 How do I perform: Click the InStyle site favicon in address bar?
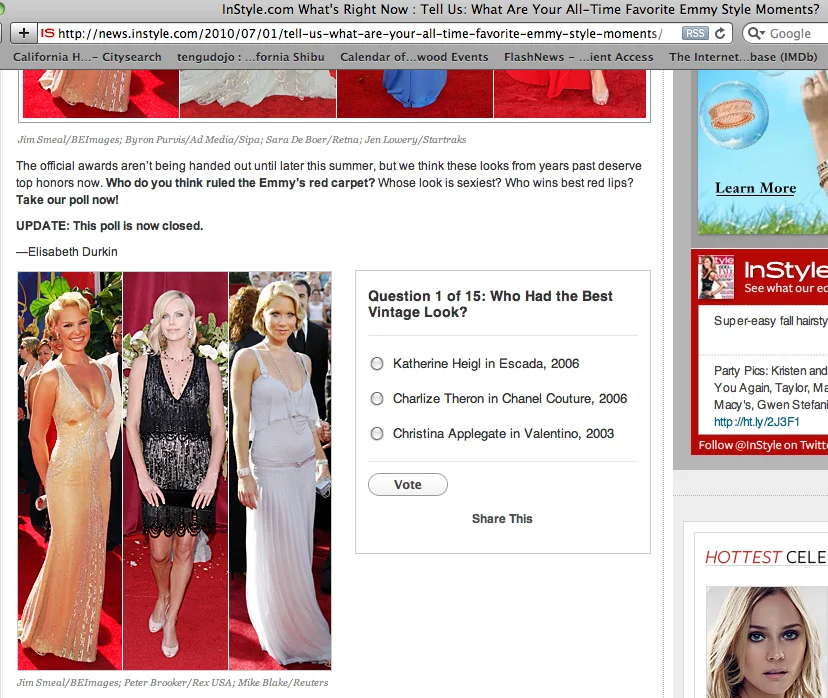click(48, 33)
